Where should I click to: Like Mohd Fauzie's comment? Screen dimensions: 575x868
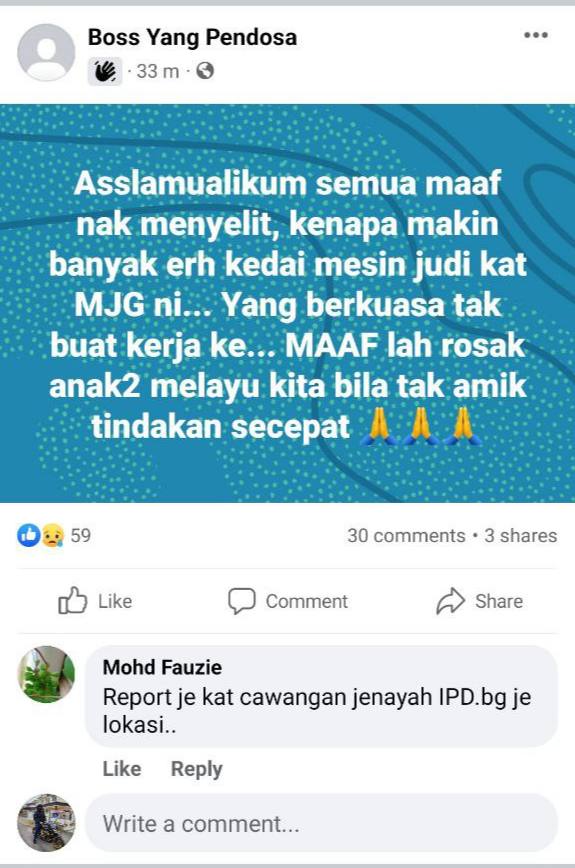[x=122, y=768]
